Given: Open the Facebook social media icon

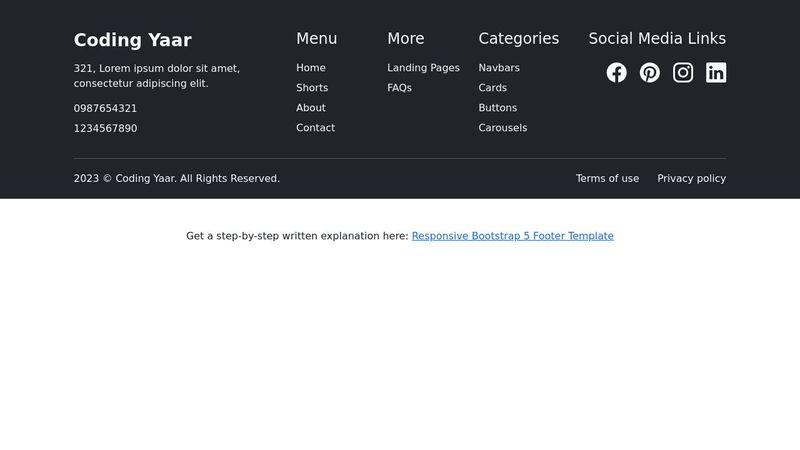Looking at the screenshot, I should [x=616, y=73].
